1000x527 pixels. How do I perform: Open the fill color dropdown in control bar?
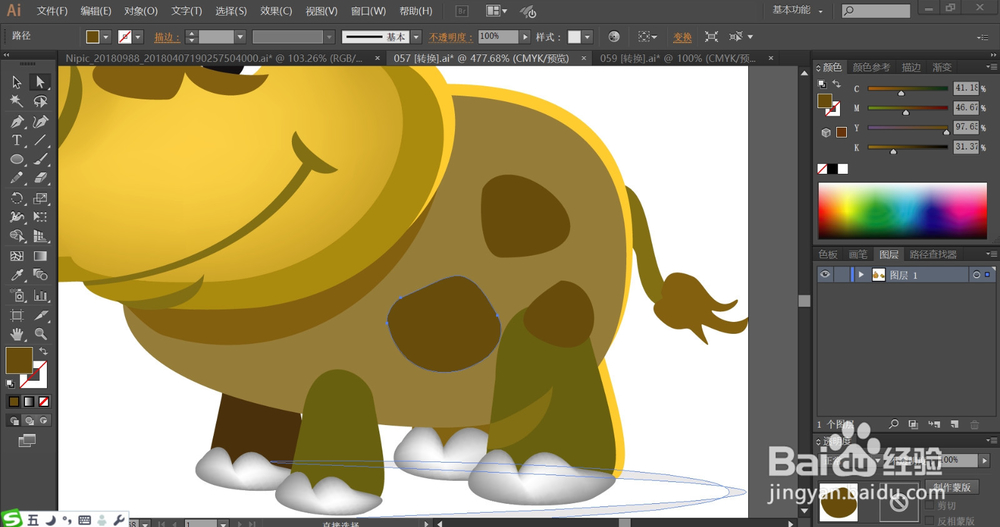tap(106, 37)
